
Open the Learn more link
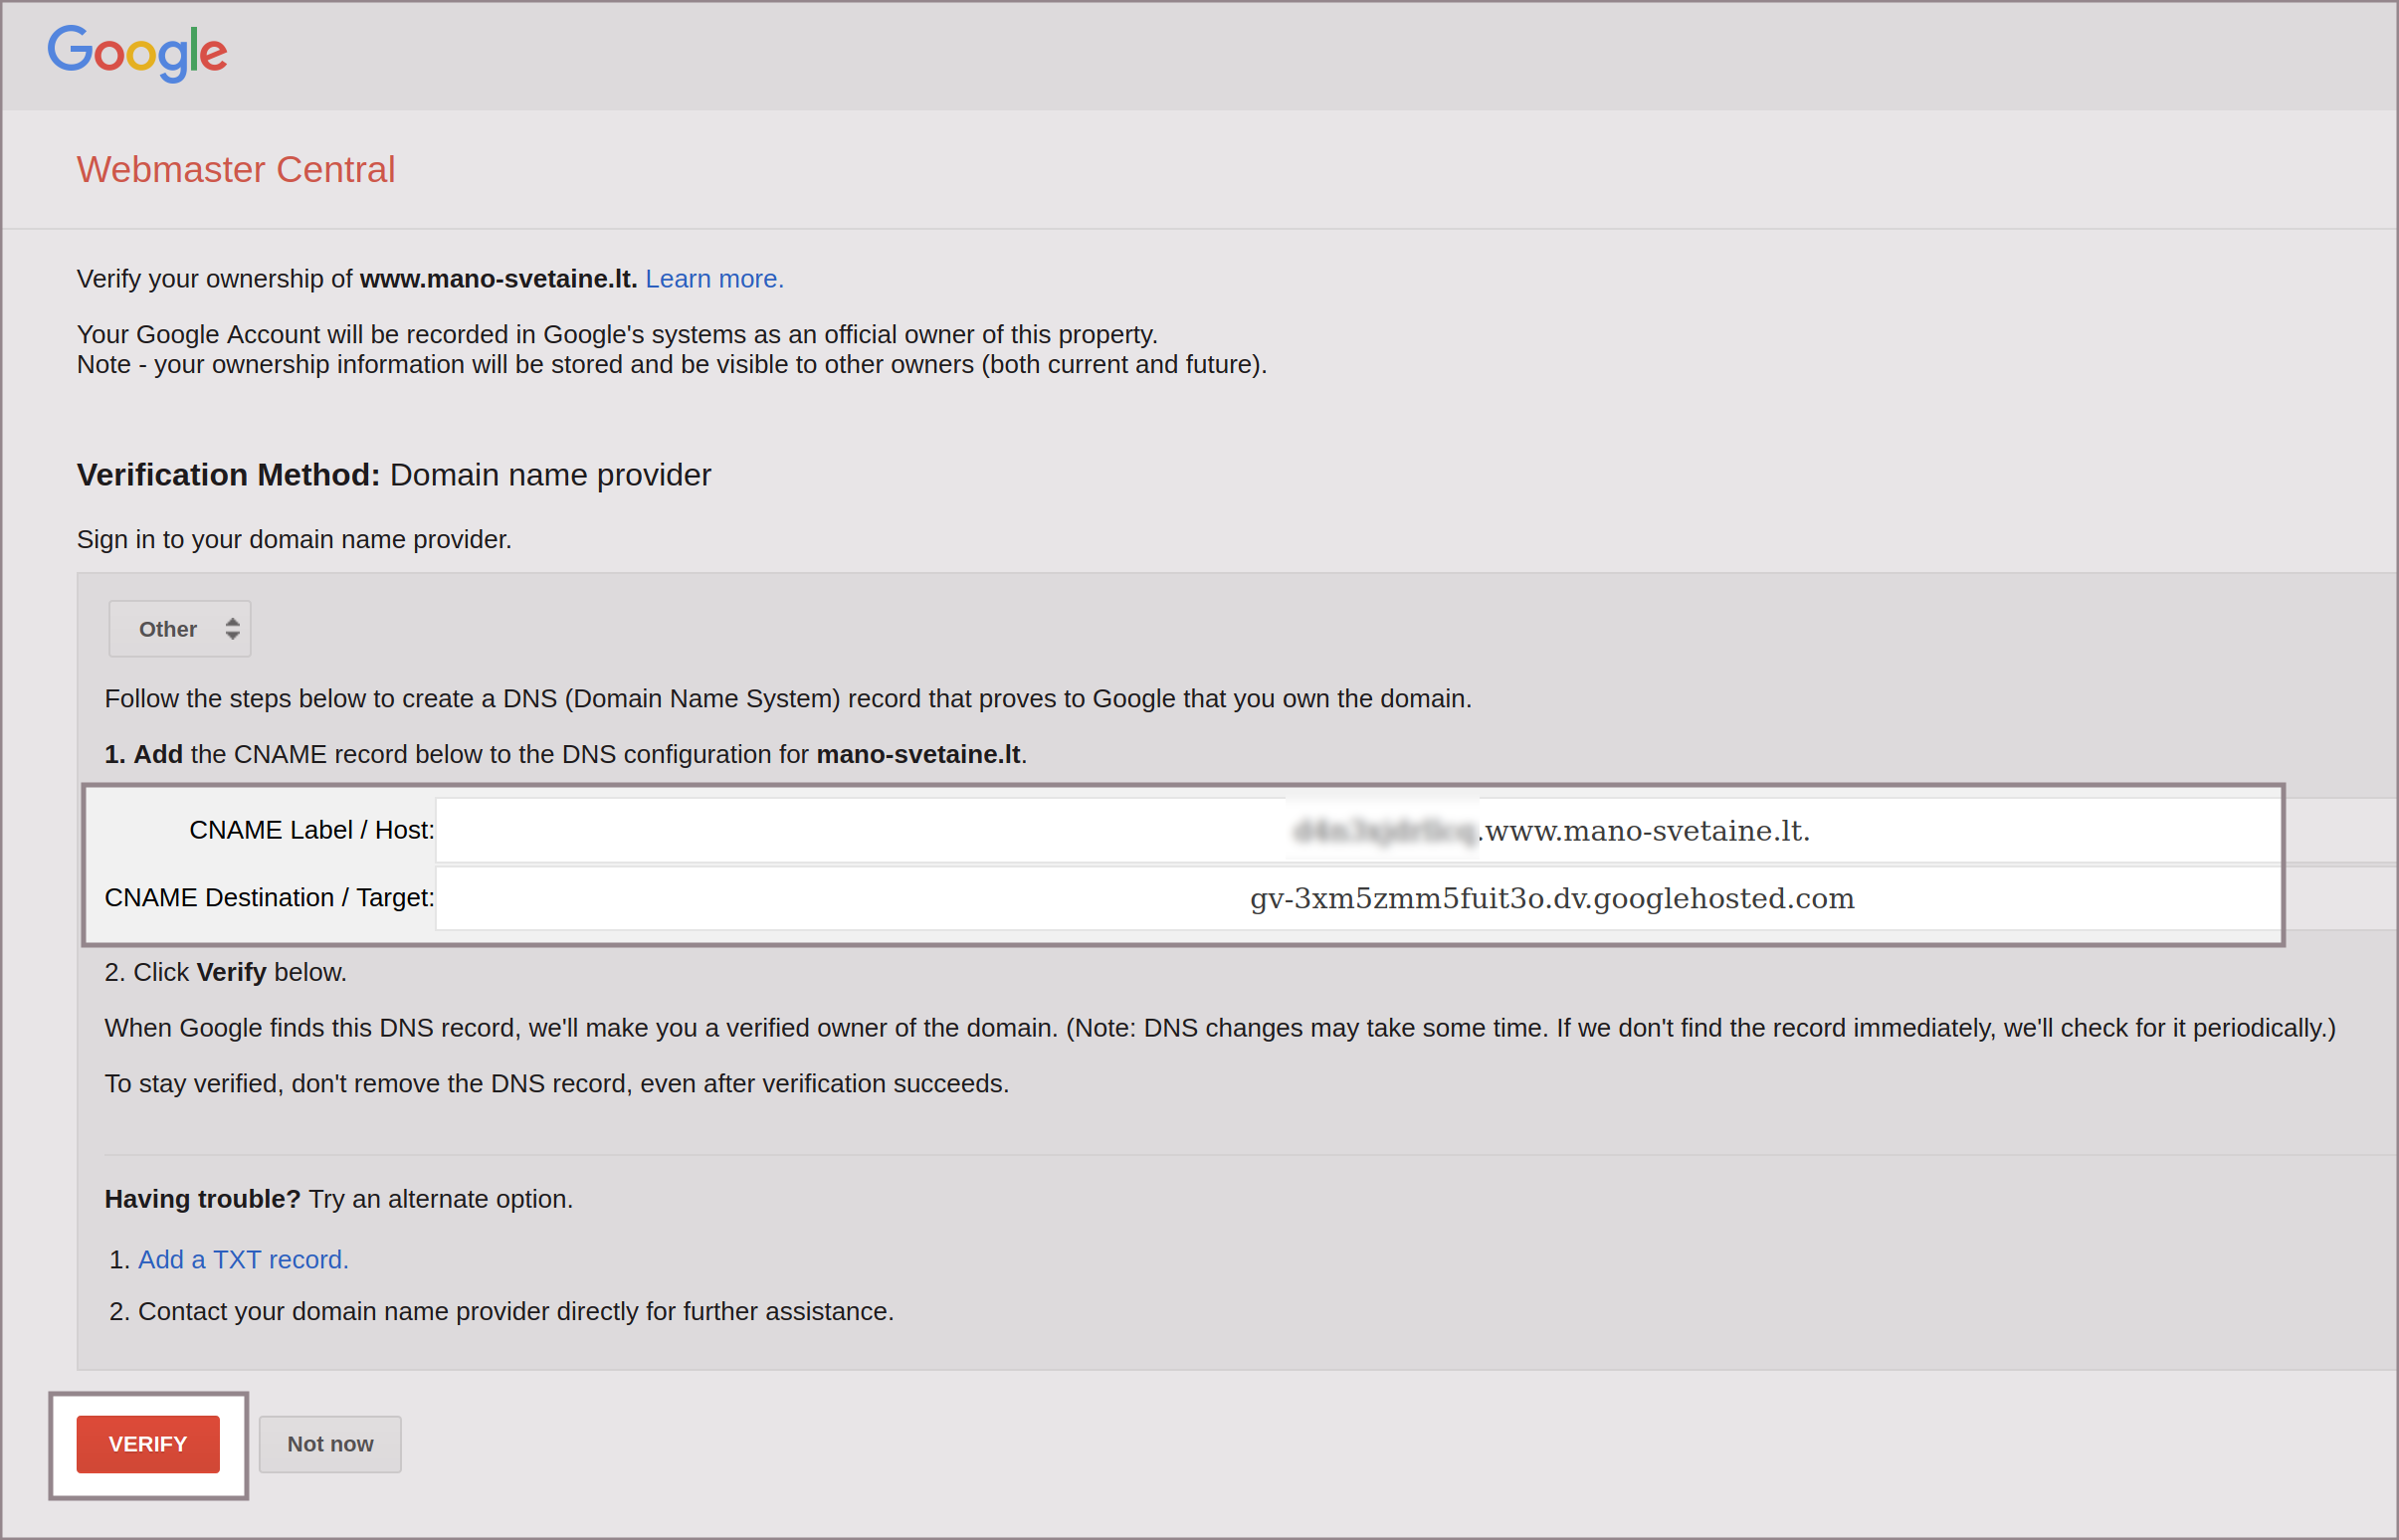tap(714, 279)
